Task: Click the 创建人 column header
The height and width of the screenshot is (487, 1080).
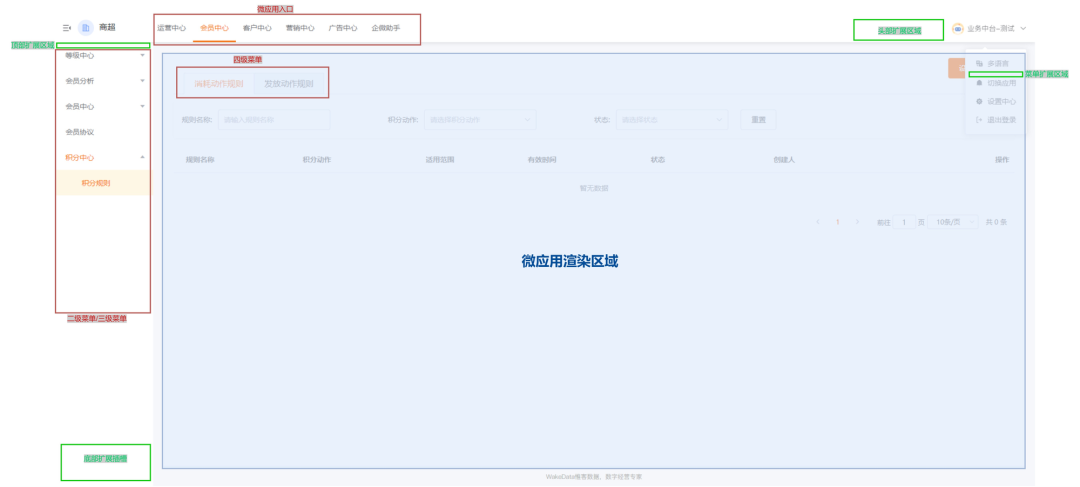Action: (784, 159)
